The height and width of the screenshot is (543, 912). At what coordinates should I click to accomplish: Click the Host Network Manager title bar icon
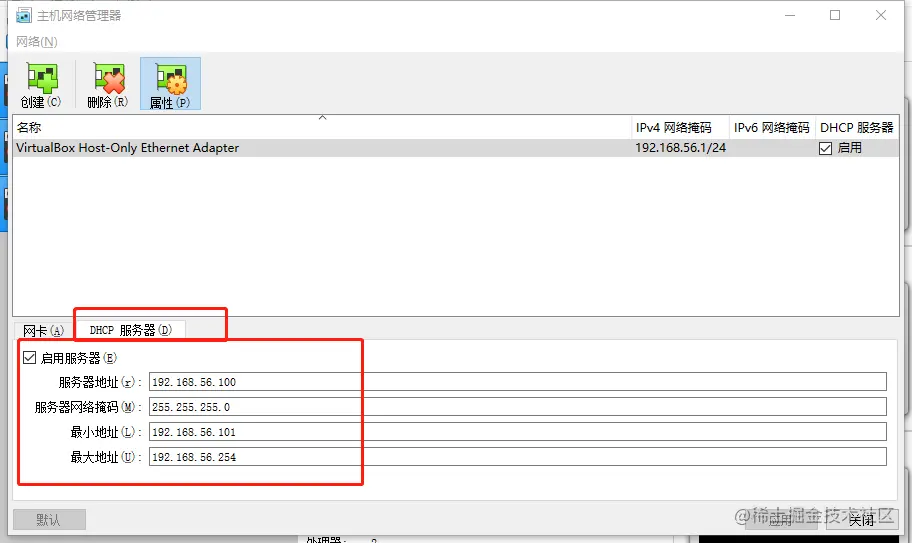[x=24, y=15]
